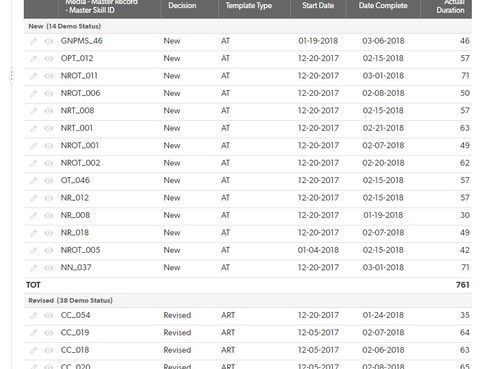View NR_012 using its eye icon

pyautogui.click(x=49, y=198)
